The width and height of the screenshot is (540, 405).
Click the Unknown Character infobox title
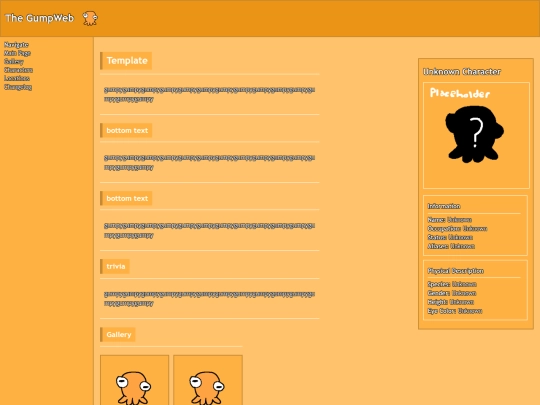[462, 72]
